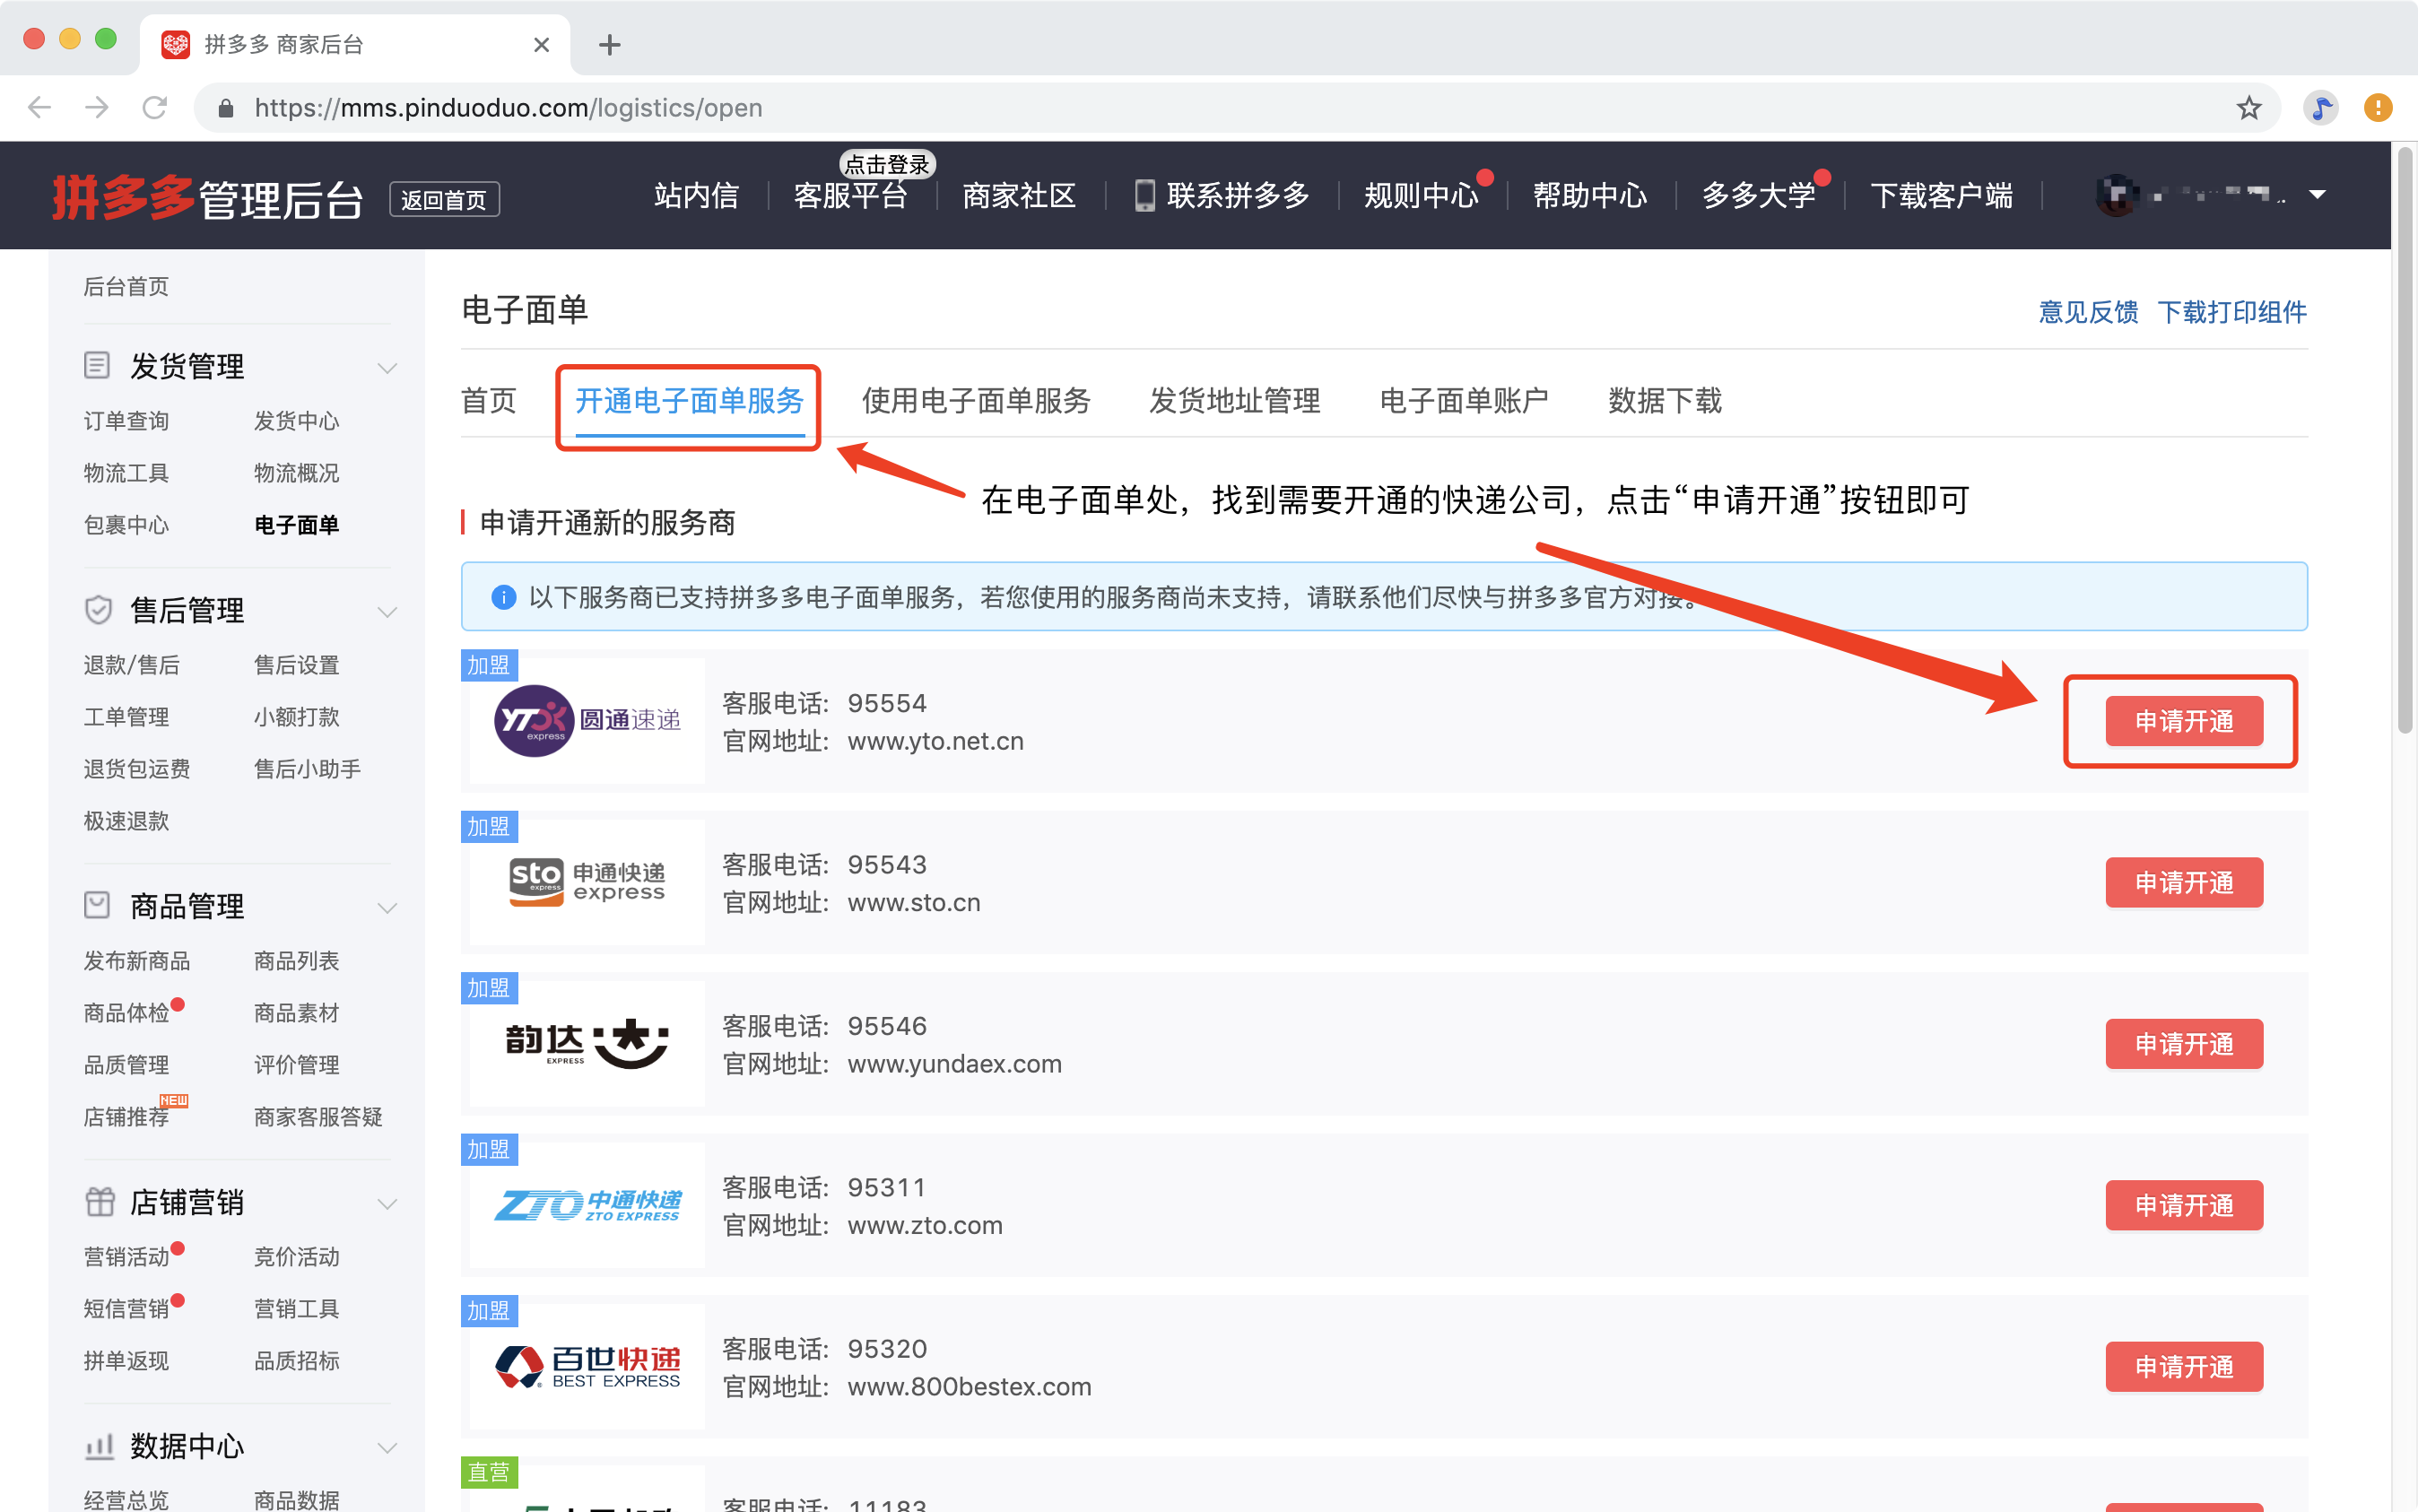Viewport: 2418px width, 1512px height.
Task: Click the 商品管理 bag icon
Action: [97, 905]
